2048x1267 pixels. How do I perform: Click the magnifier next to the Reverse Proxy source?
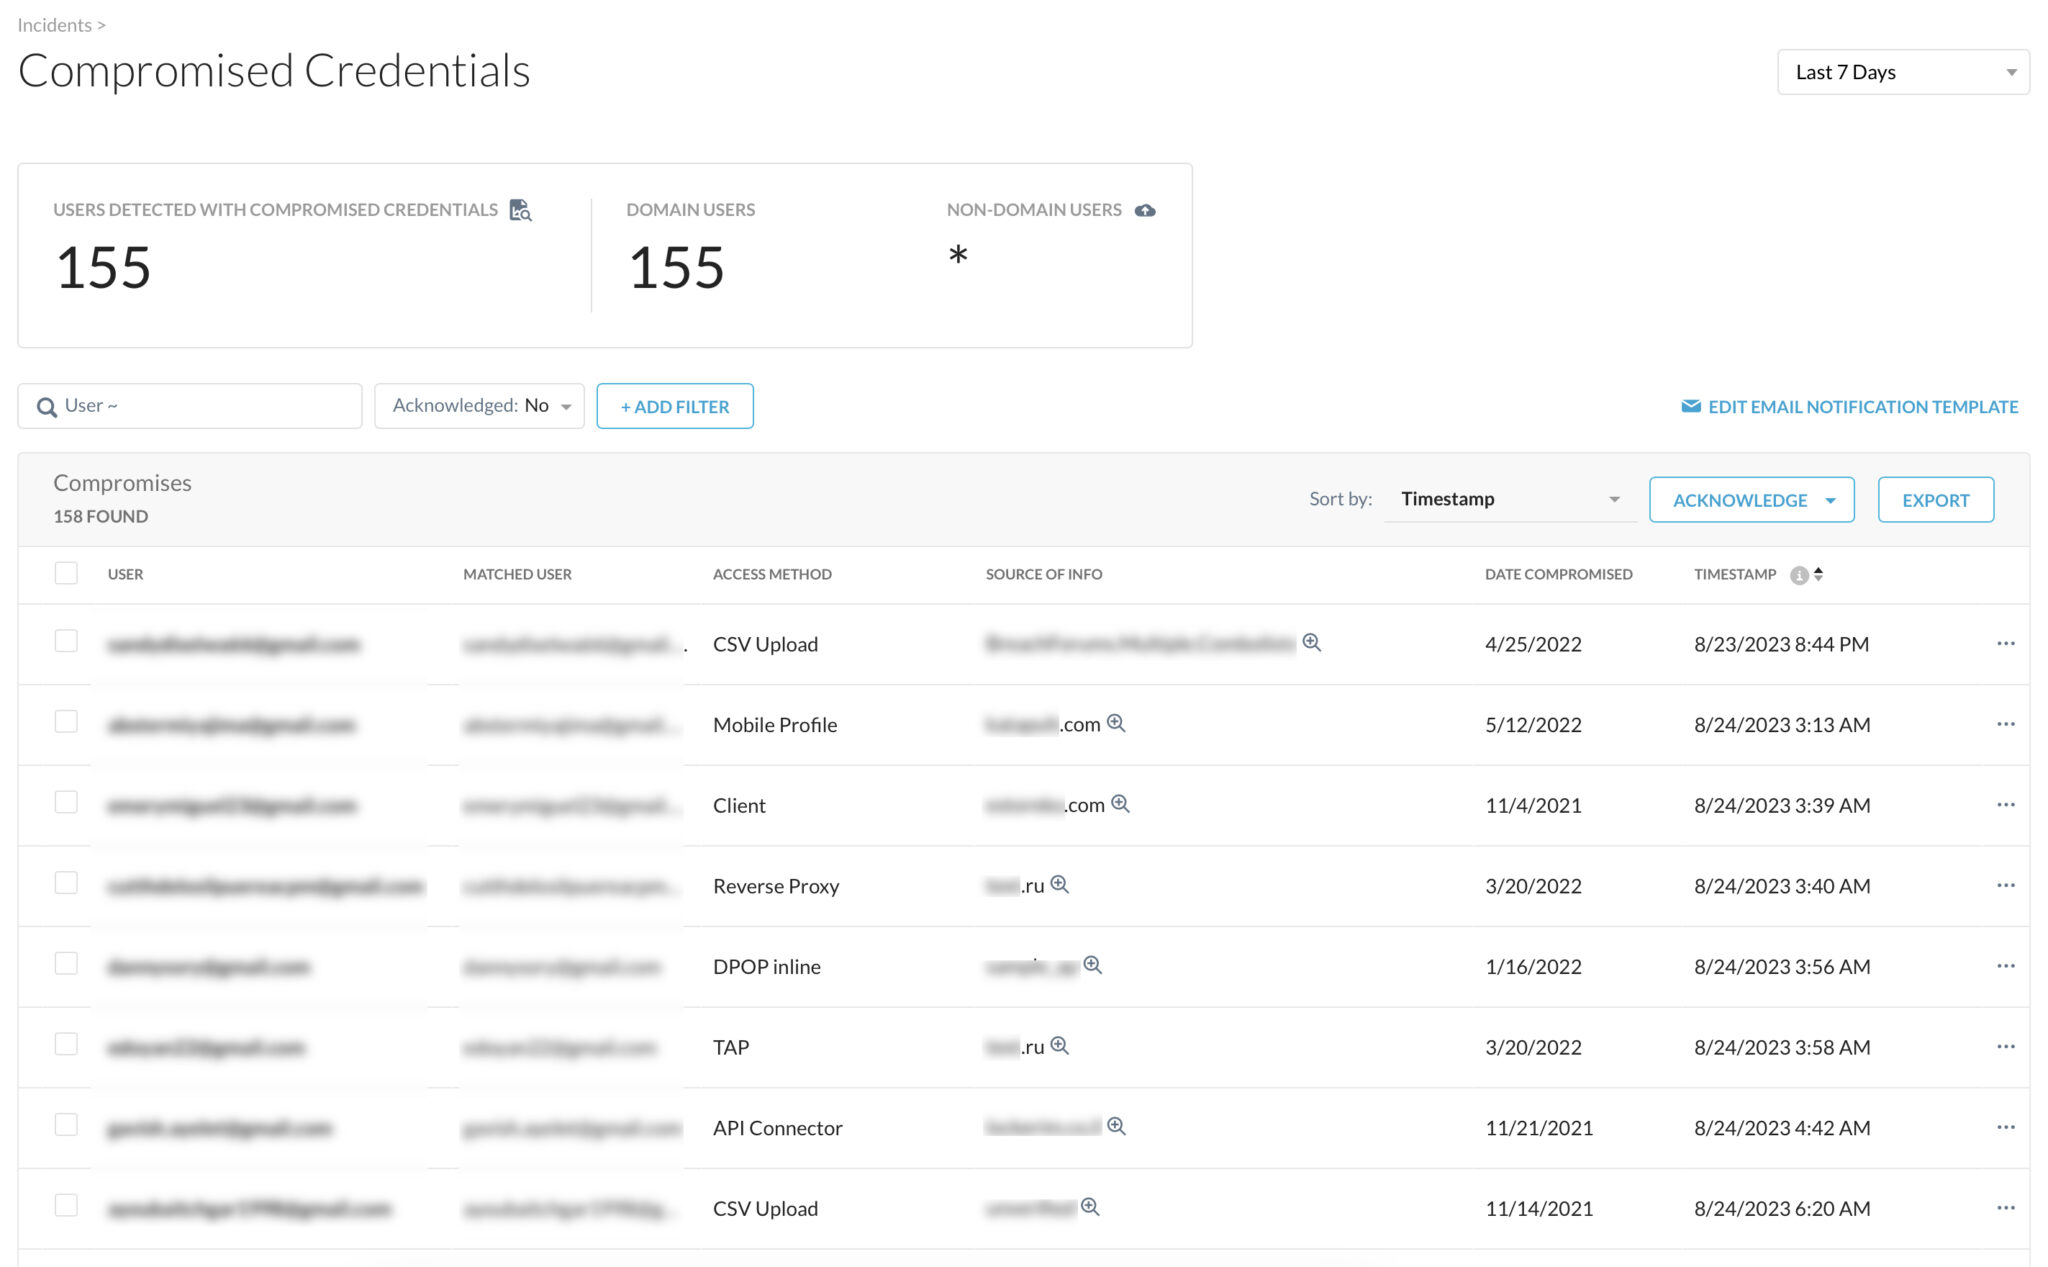(x=1062, y=884)
